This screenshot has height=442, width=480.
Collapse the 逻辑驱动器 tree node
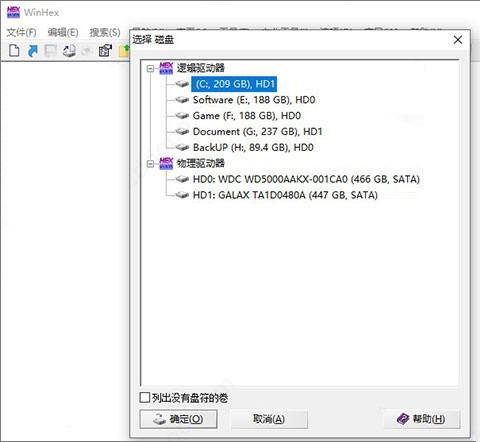150,68
